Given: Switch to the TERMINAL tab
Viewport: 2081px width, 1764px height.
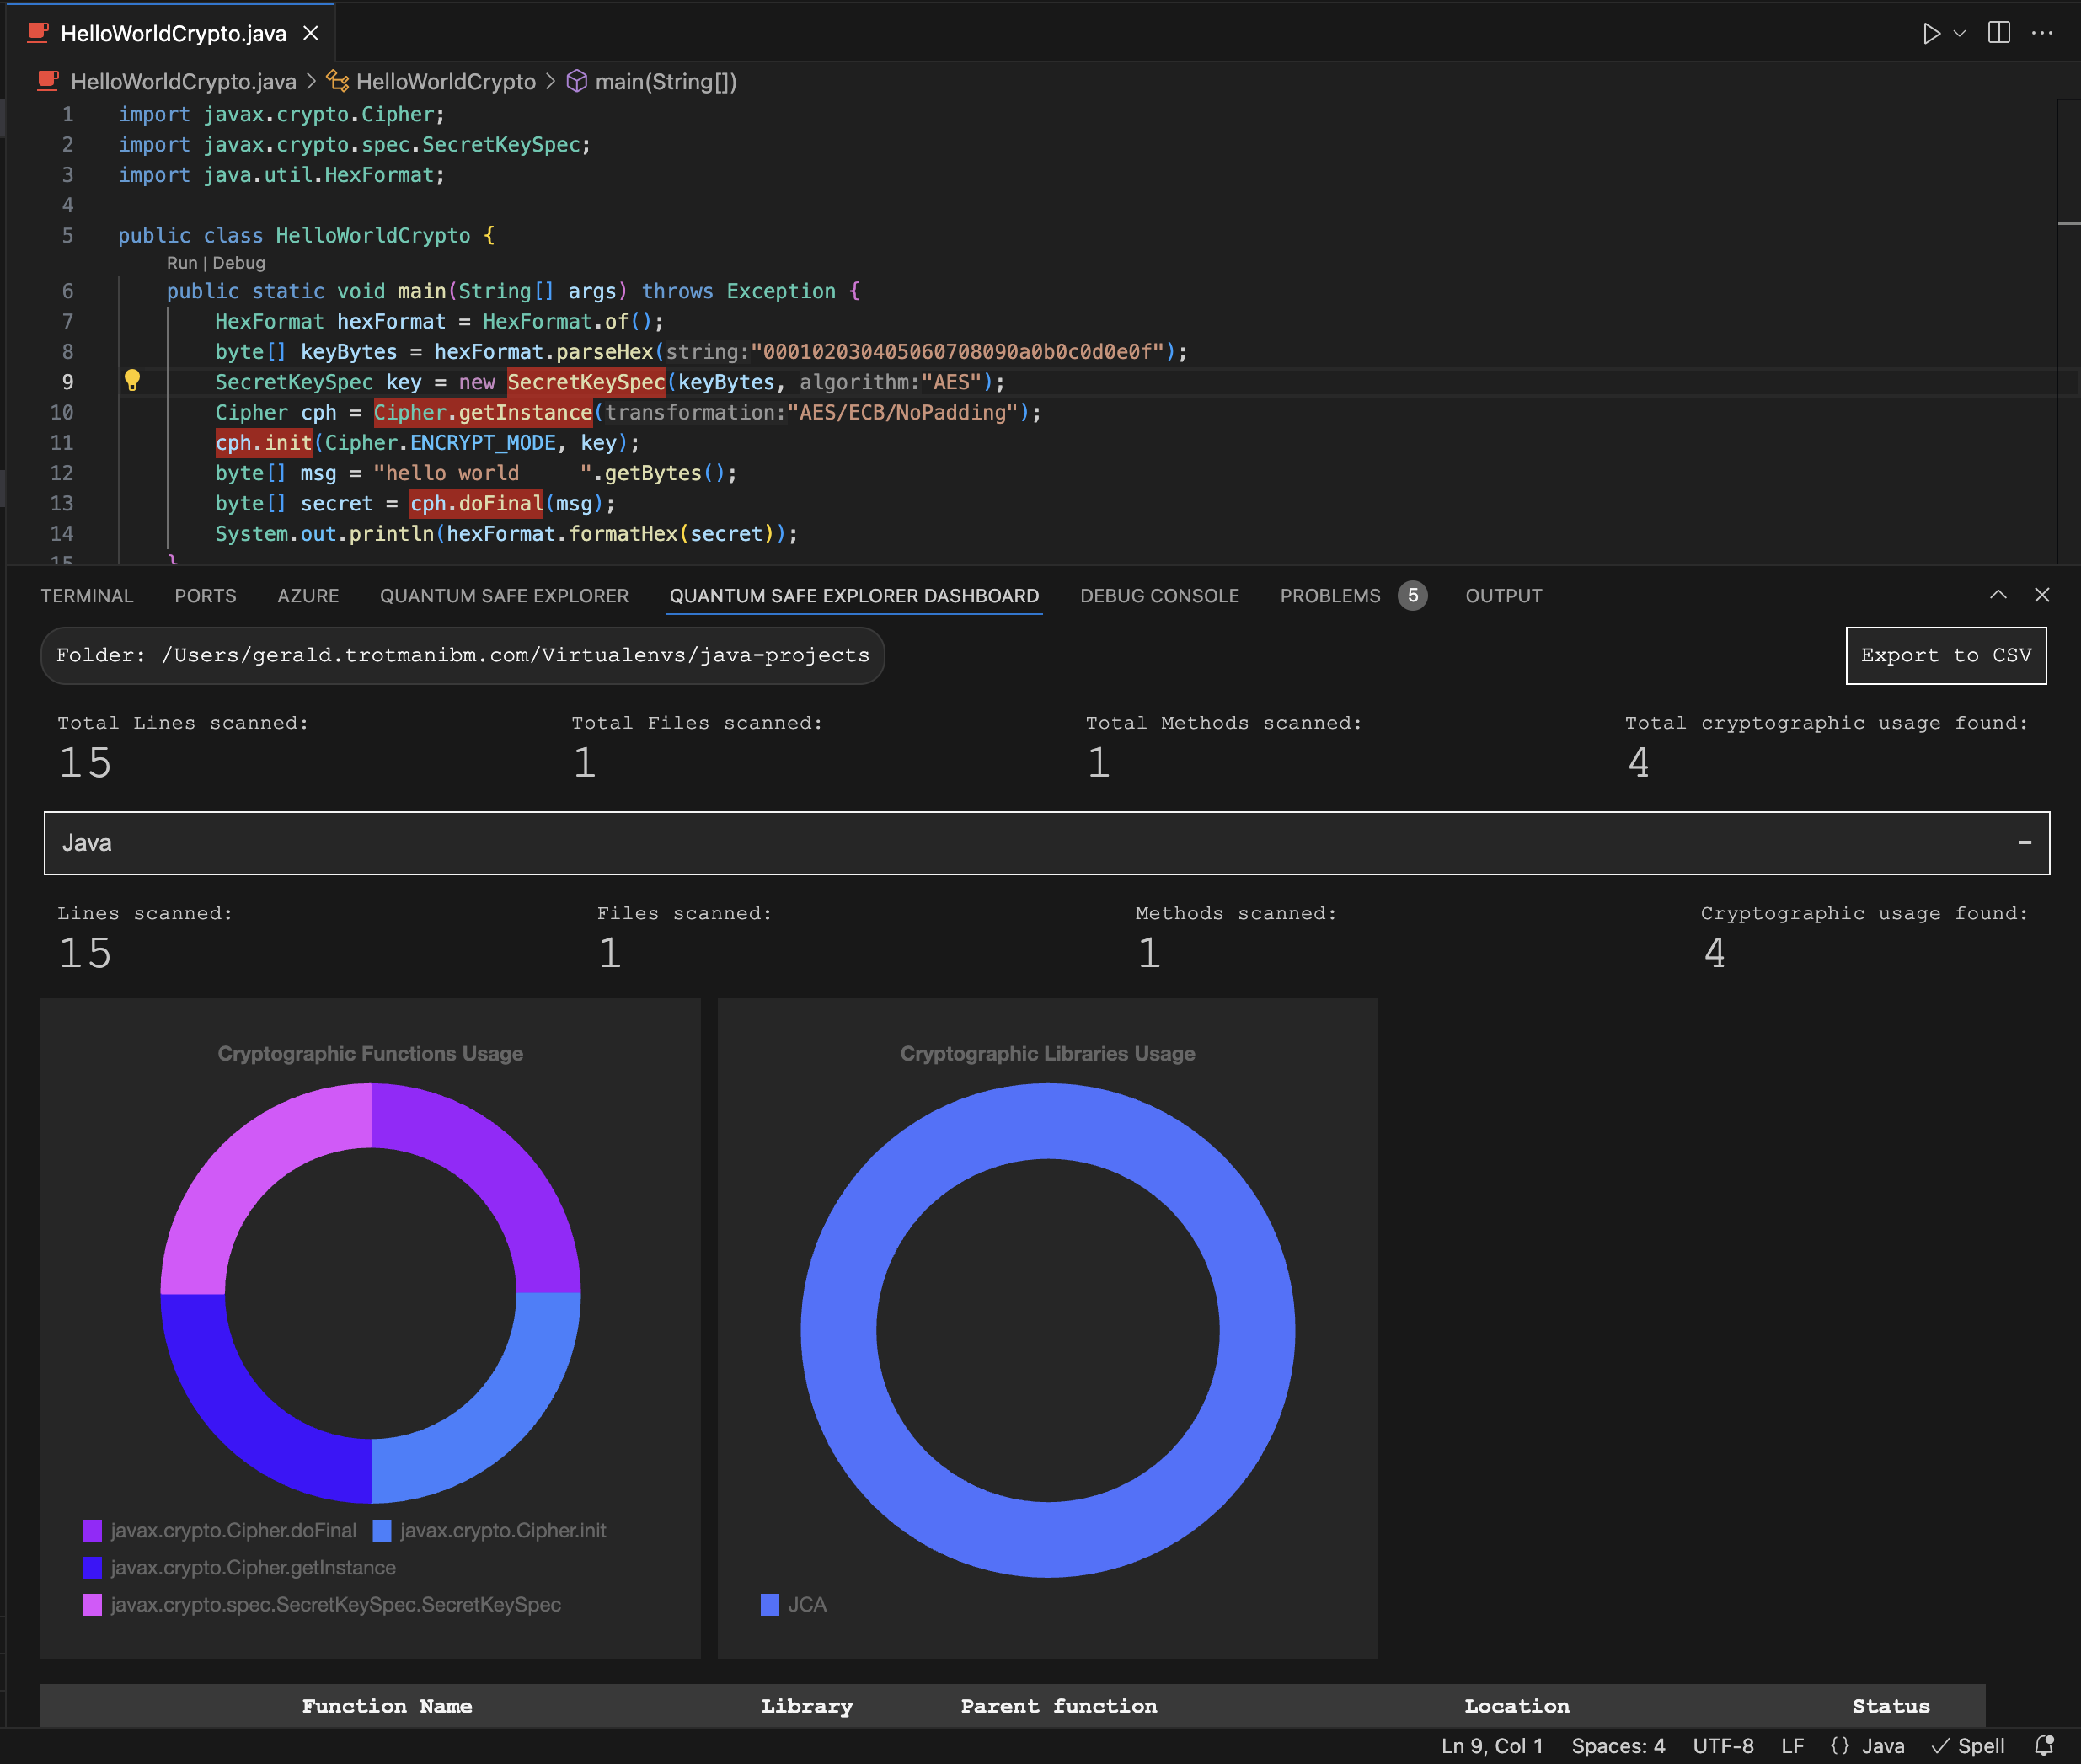Looking at the screenshot, I should pos(87,596).
